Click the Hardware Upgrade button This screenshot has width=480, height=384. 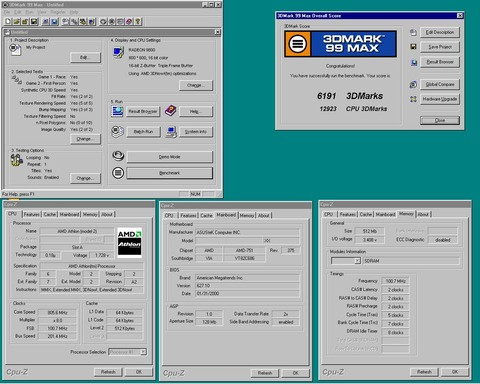[x=440, y=99]
